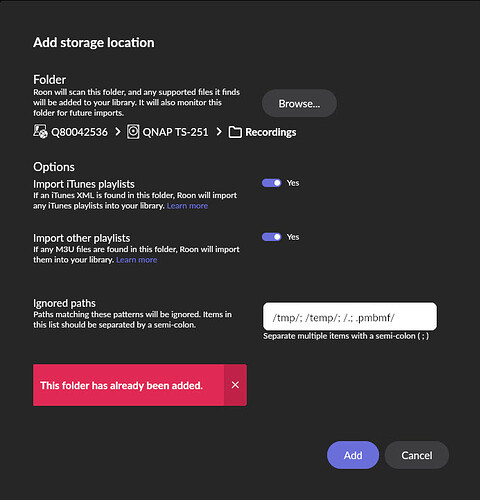Cancel adding the storage location

tap(417, 455)
